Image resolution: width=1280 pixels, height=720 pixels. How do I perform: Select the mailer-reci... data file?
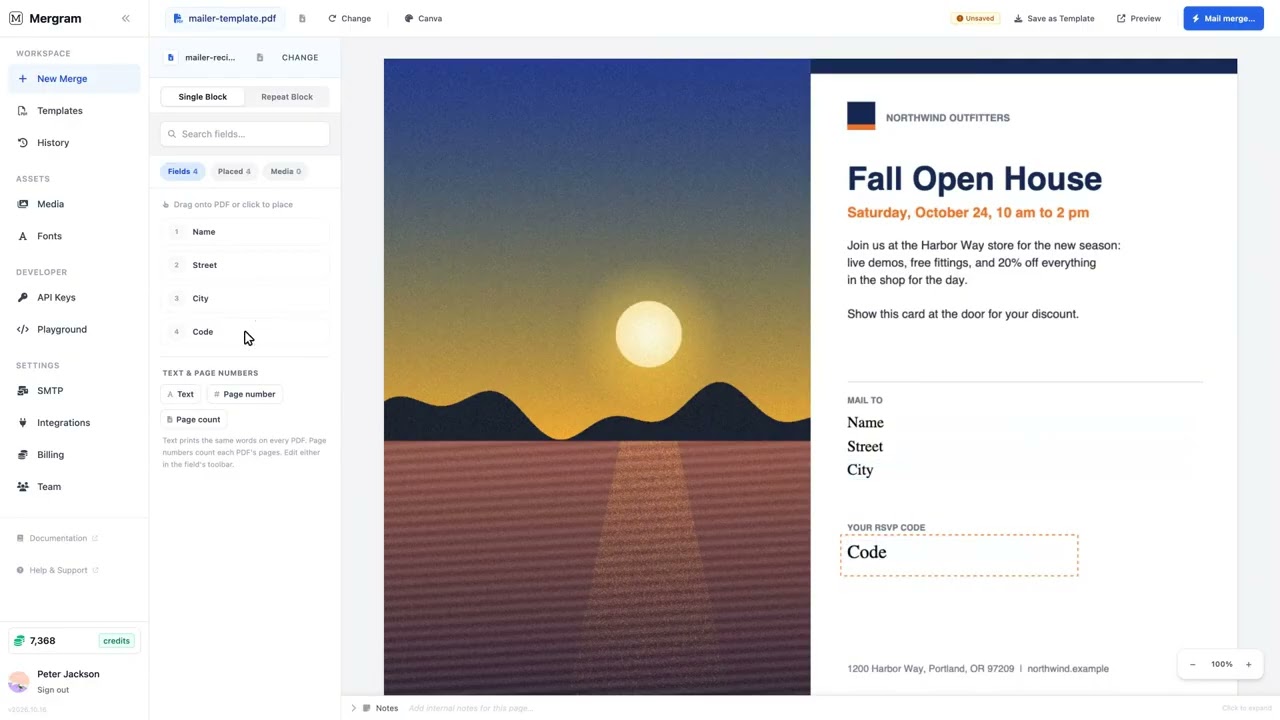[201, 58]
